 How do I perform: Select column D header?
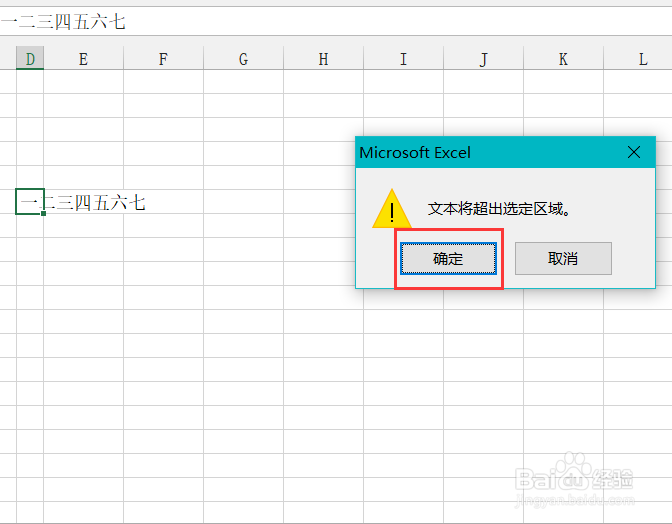click(30, 58)
